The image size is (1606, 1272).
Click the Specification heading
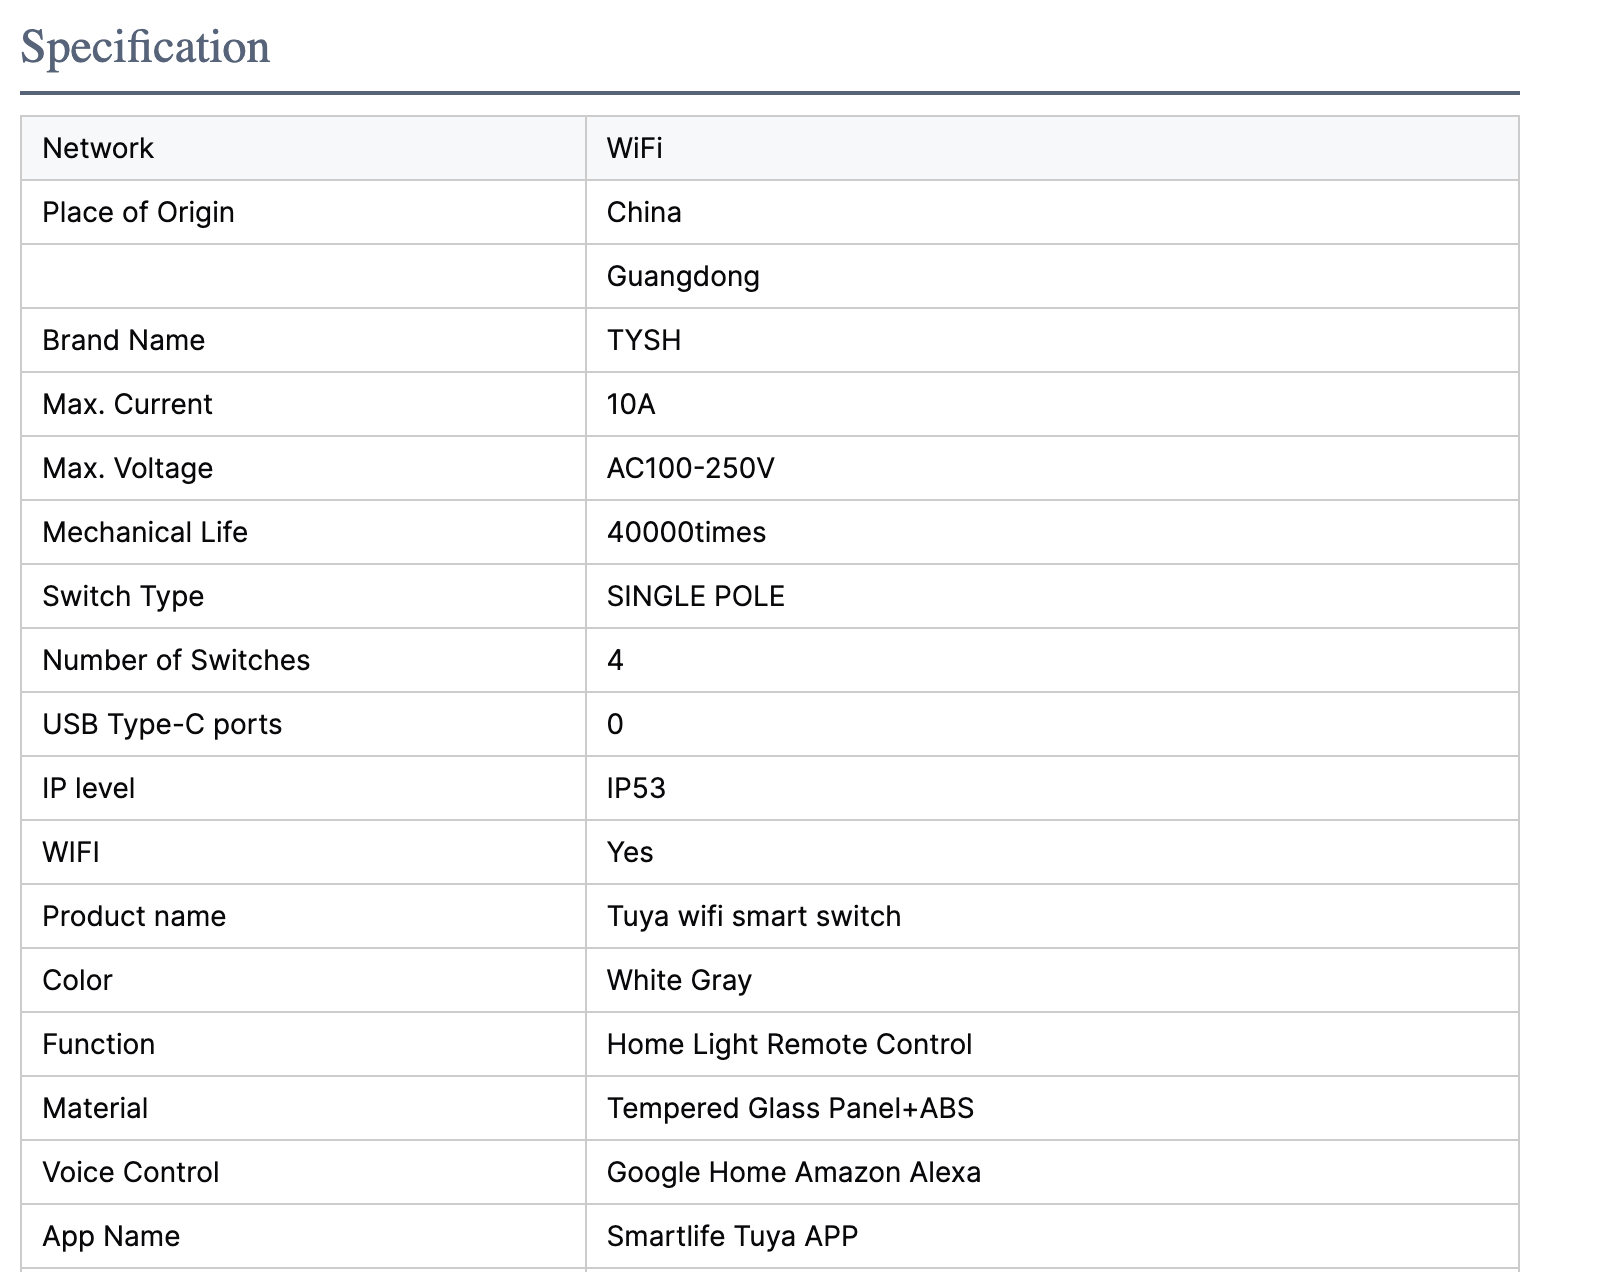[145, 47]
